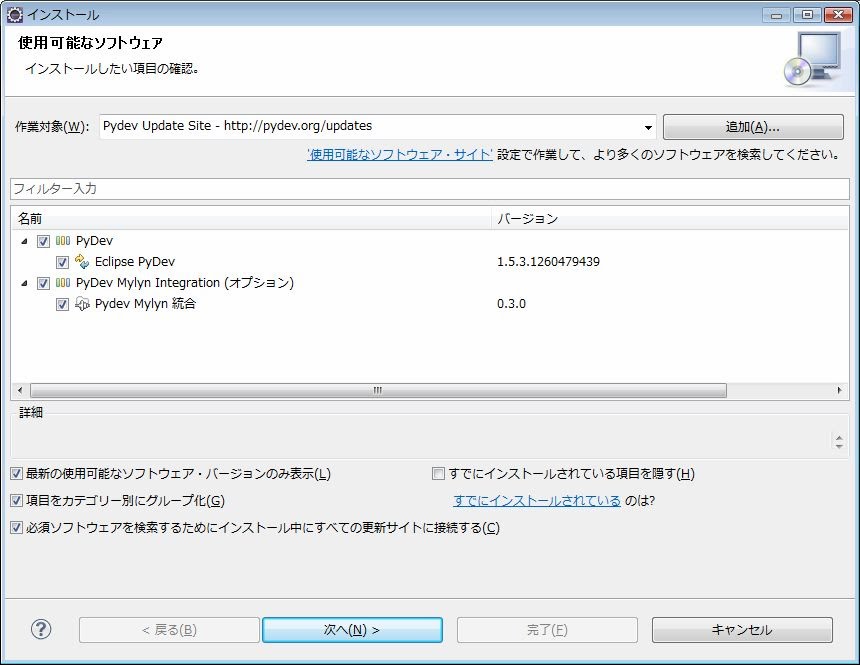Viewport: 860px width, 665px height.
Task: Click the PyDev Mylyn Integration category icon
Action: [x=63, y=283]
